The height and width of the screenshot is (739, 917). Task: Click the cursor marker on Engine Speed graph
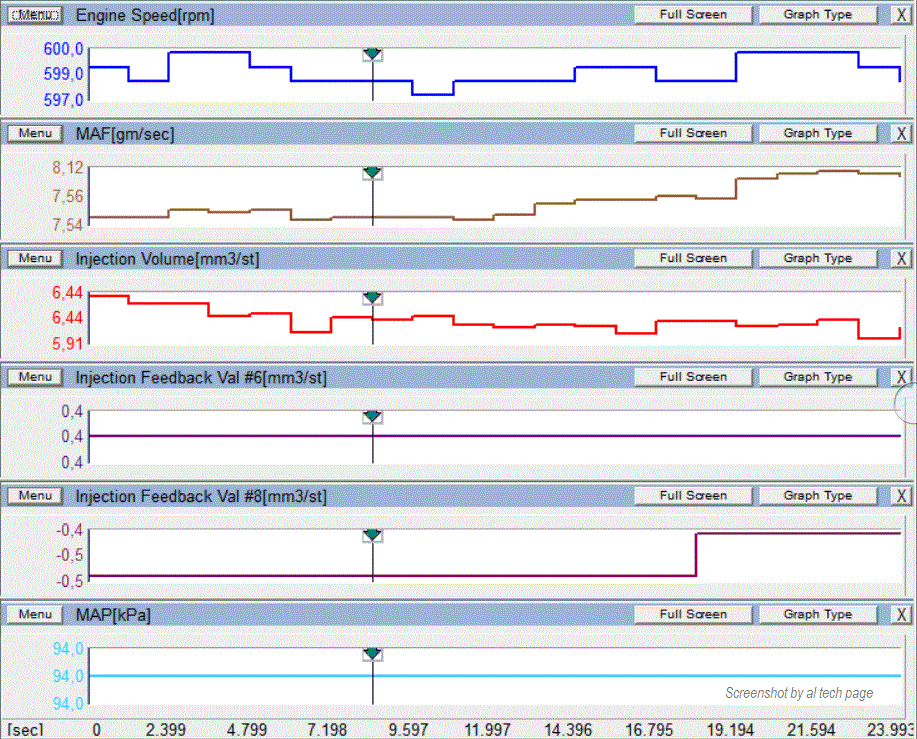pyautogui.click(x=373, y=54)
